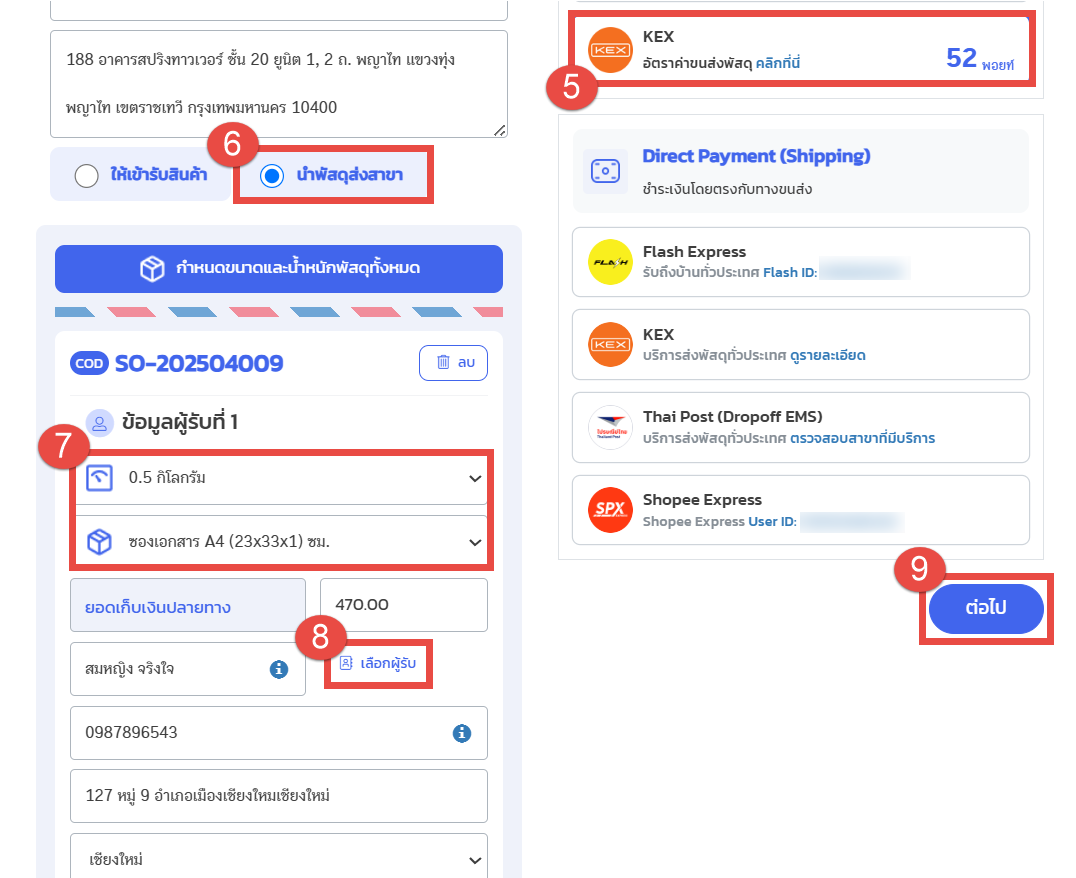Choose the Thai Post (Dropoff EMS) option
This screenshot has height=878, width=1076.
click(801, 428)
